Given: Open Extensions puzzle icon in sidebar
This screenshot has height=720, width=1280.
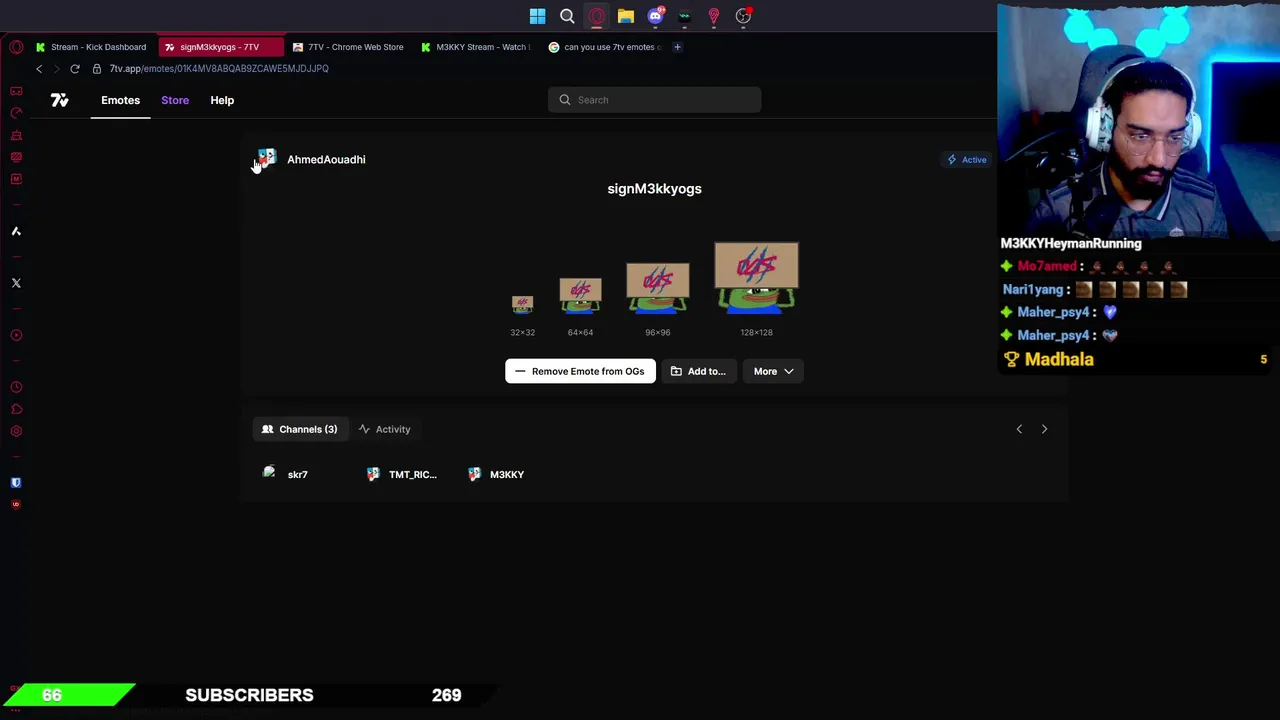Looking at the screenshot, I should [16, 409].
